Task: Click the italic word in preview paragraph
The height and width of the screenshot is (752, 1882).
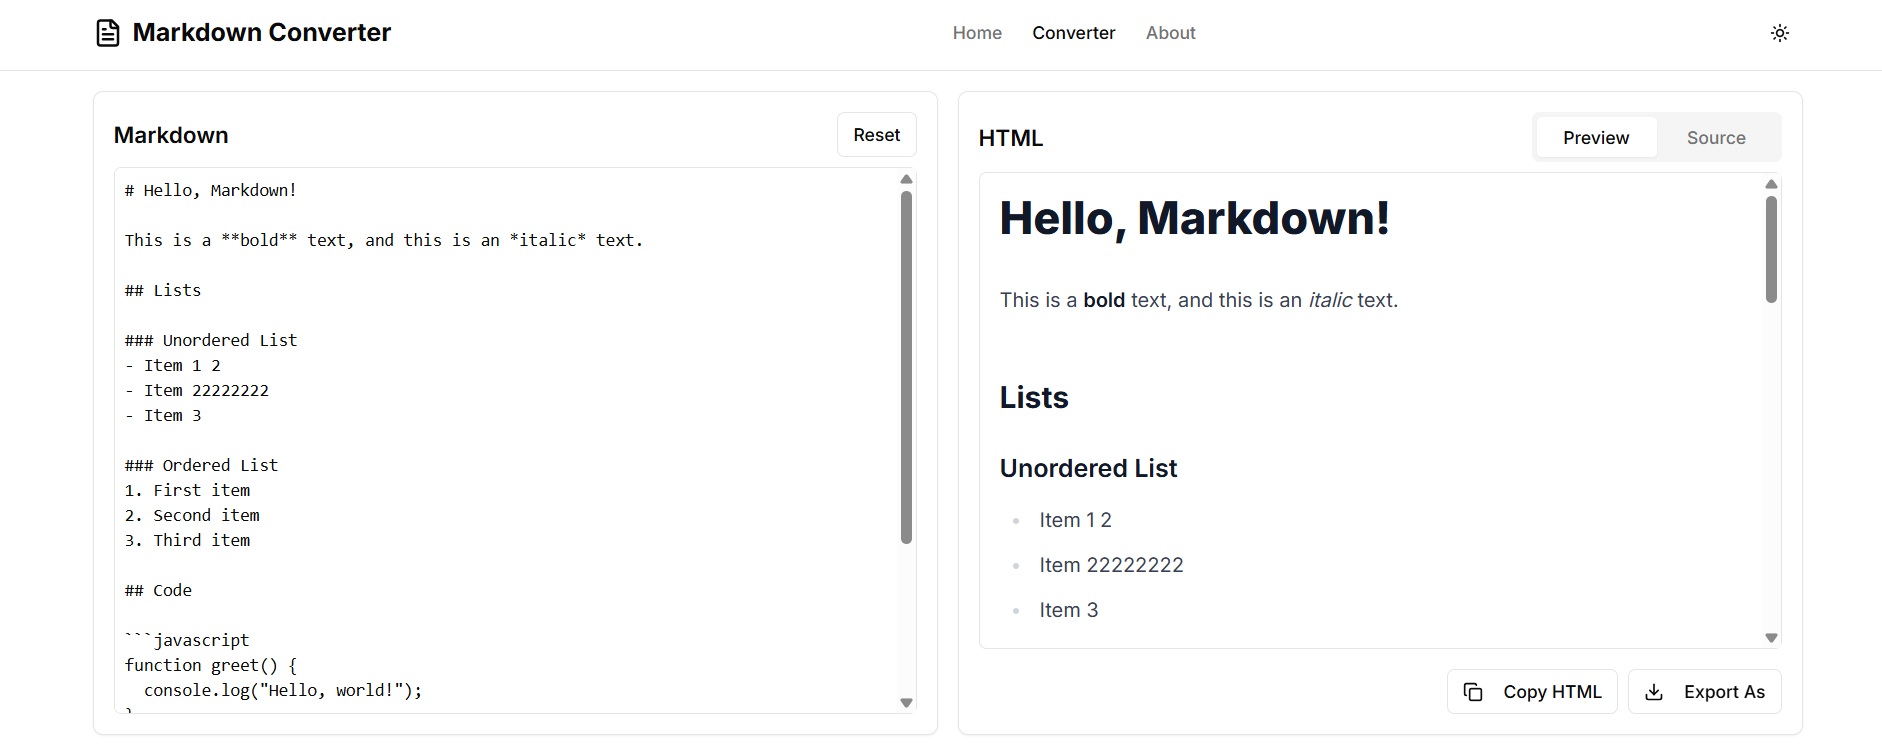Action: [1330, 300]
